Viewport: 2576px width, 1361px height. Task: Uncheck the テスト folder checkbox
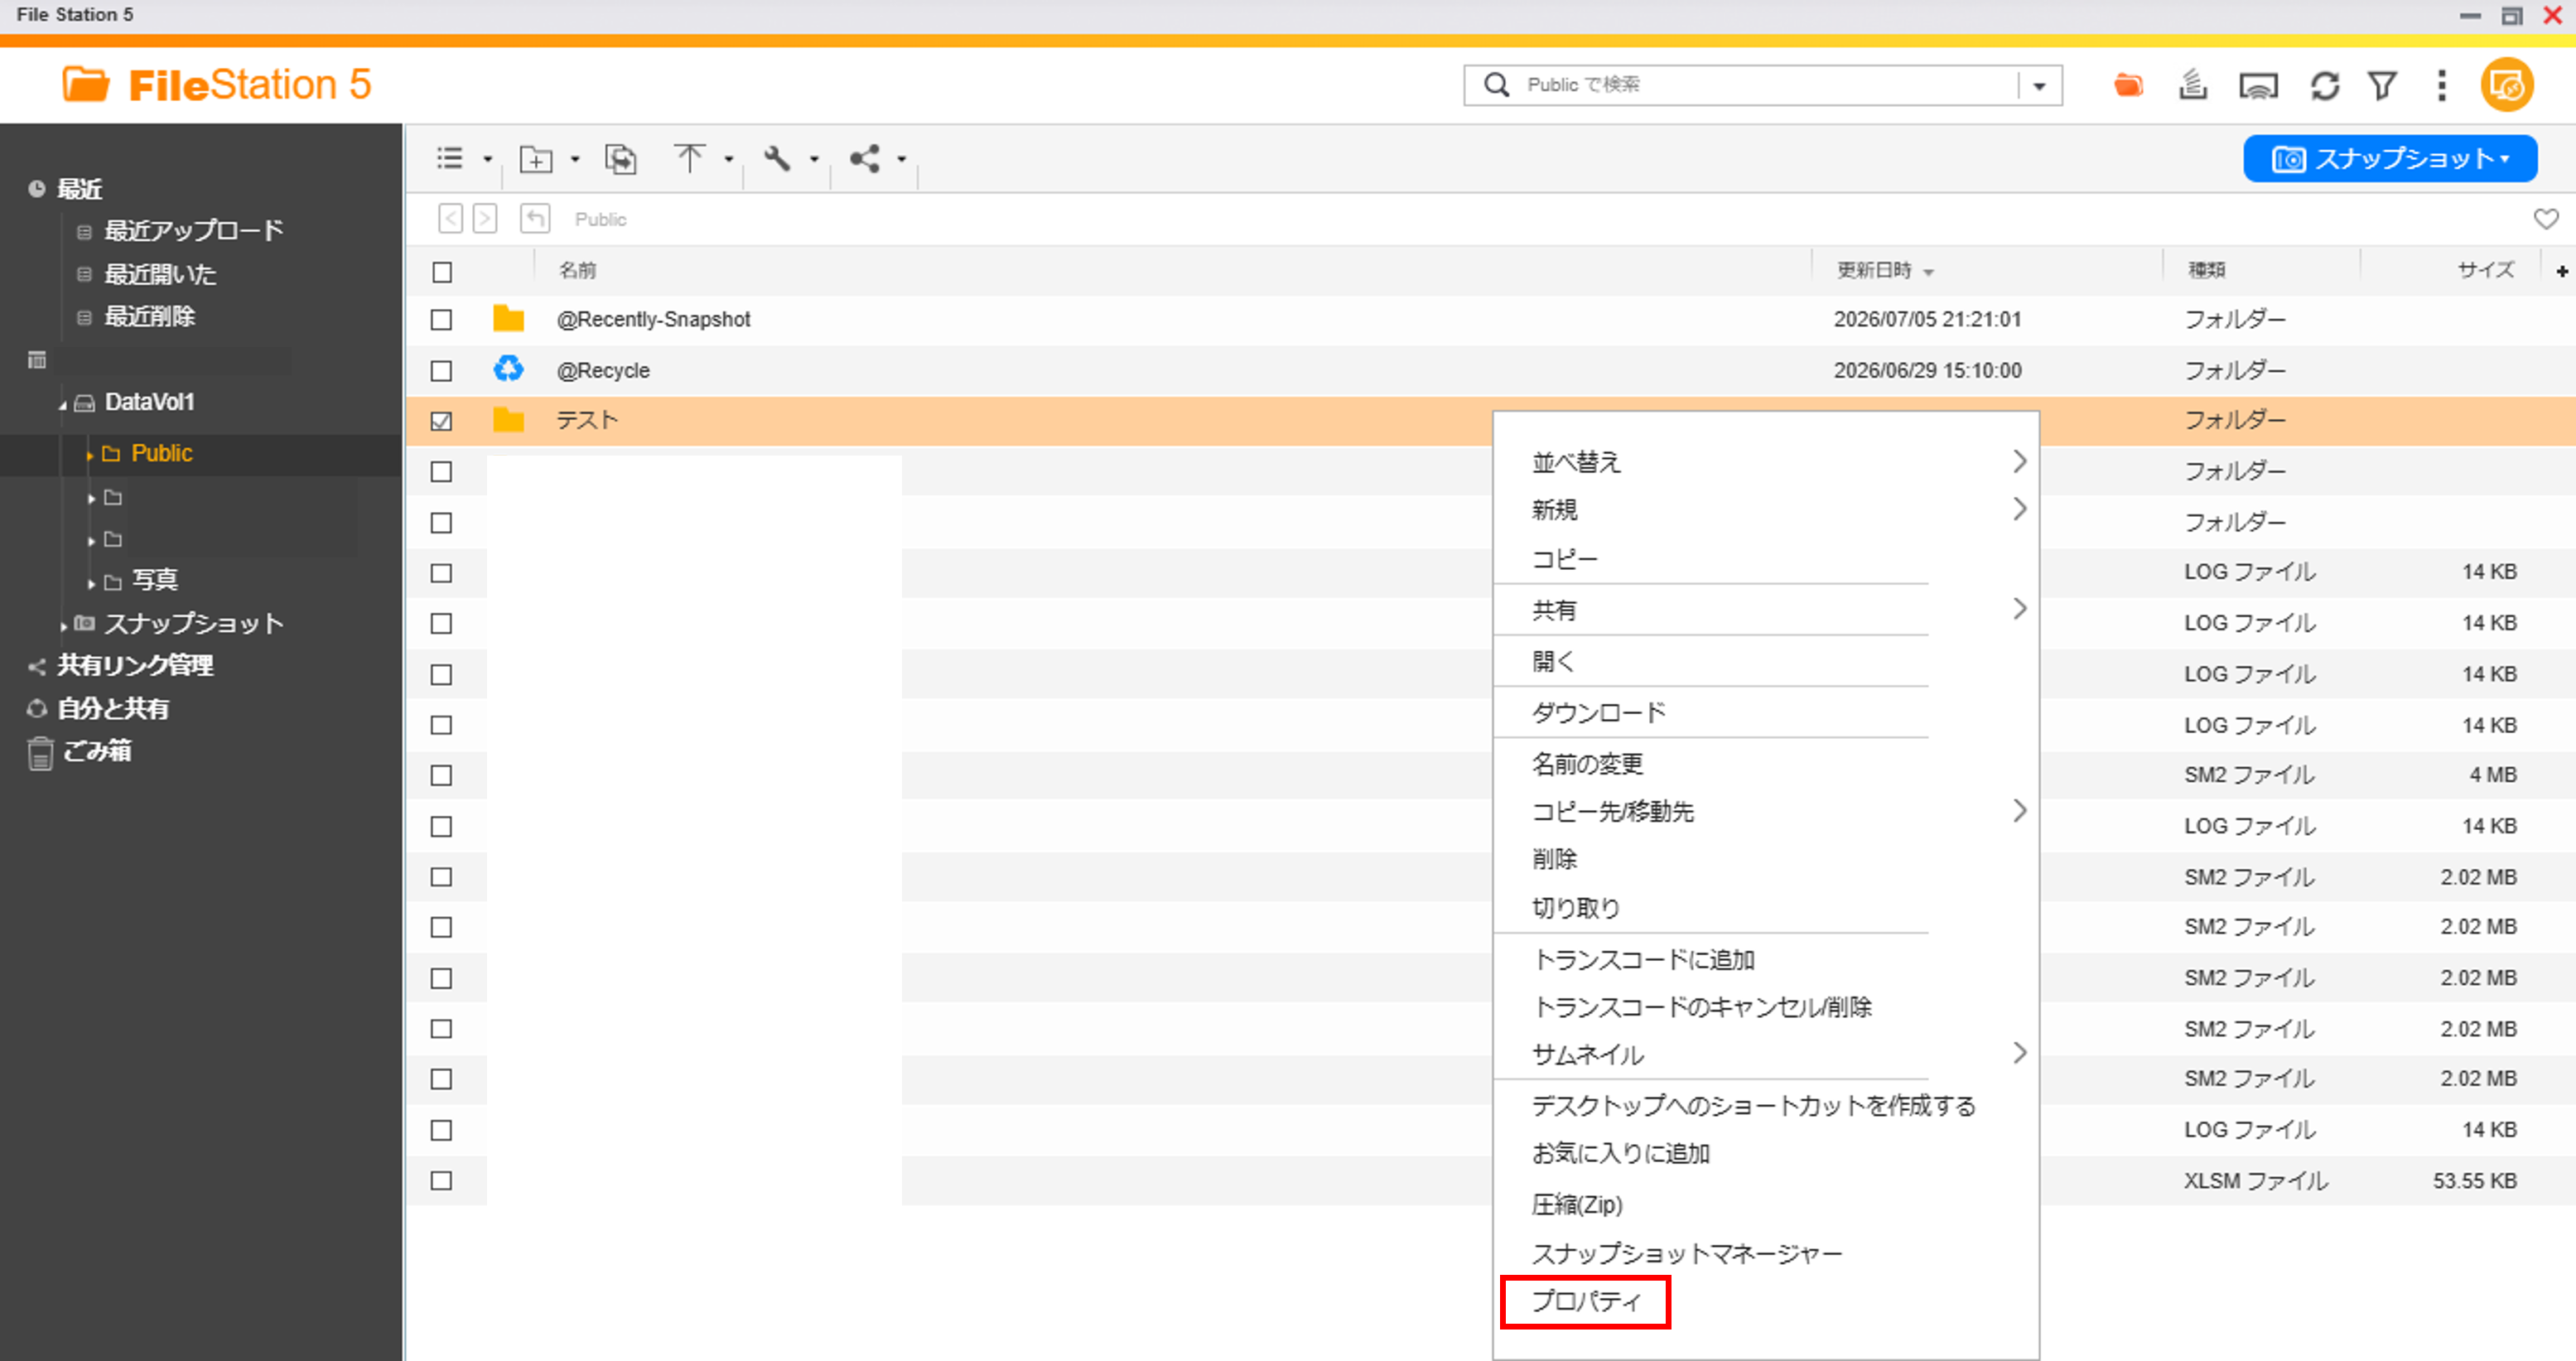coord(441,421)
